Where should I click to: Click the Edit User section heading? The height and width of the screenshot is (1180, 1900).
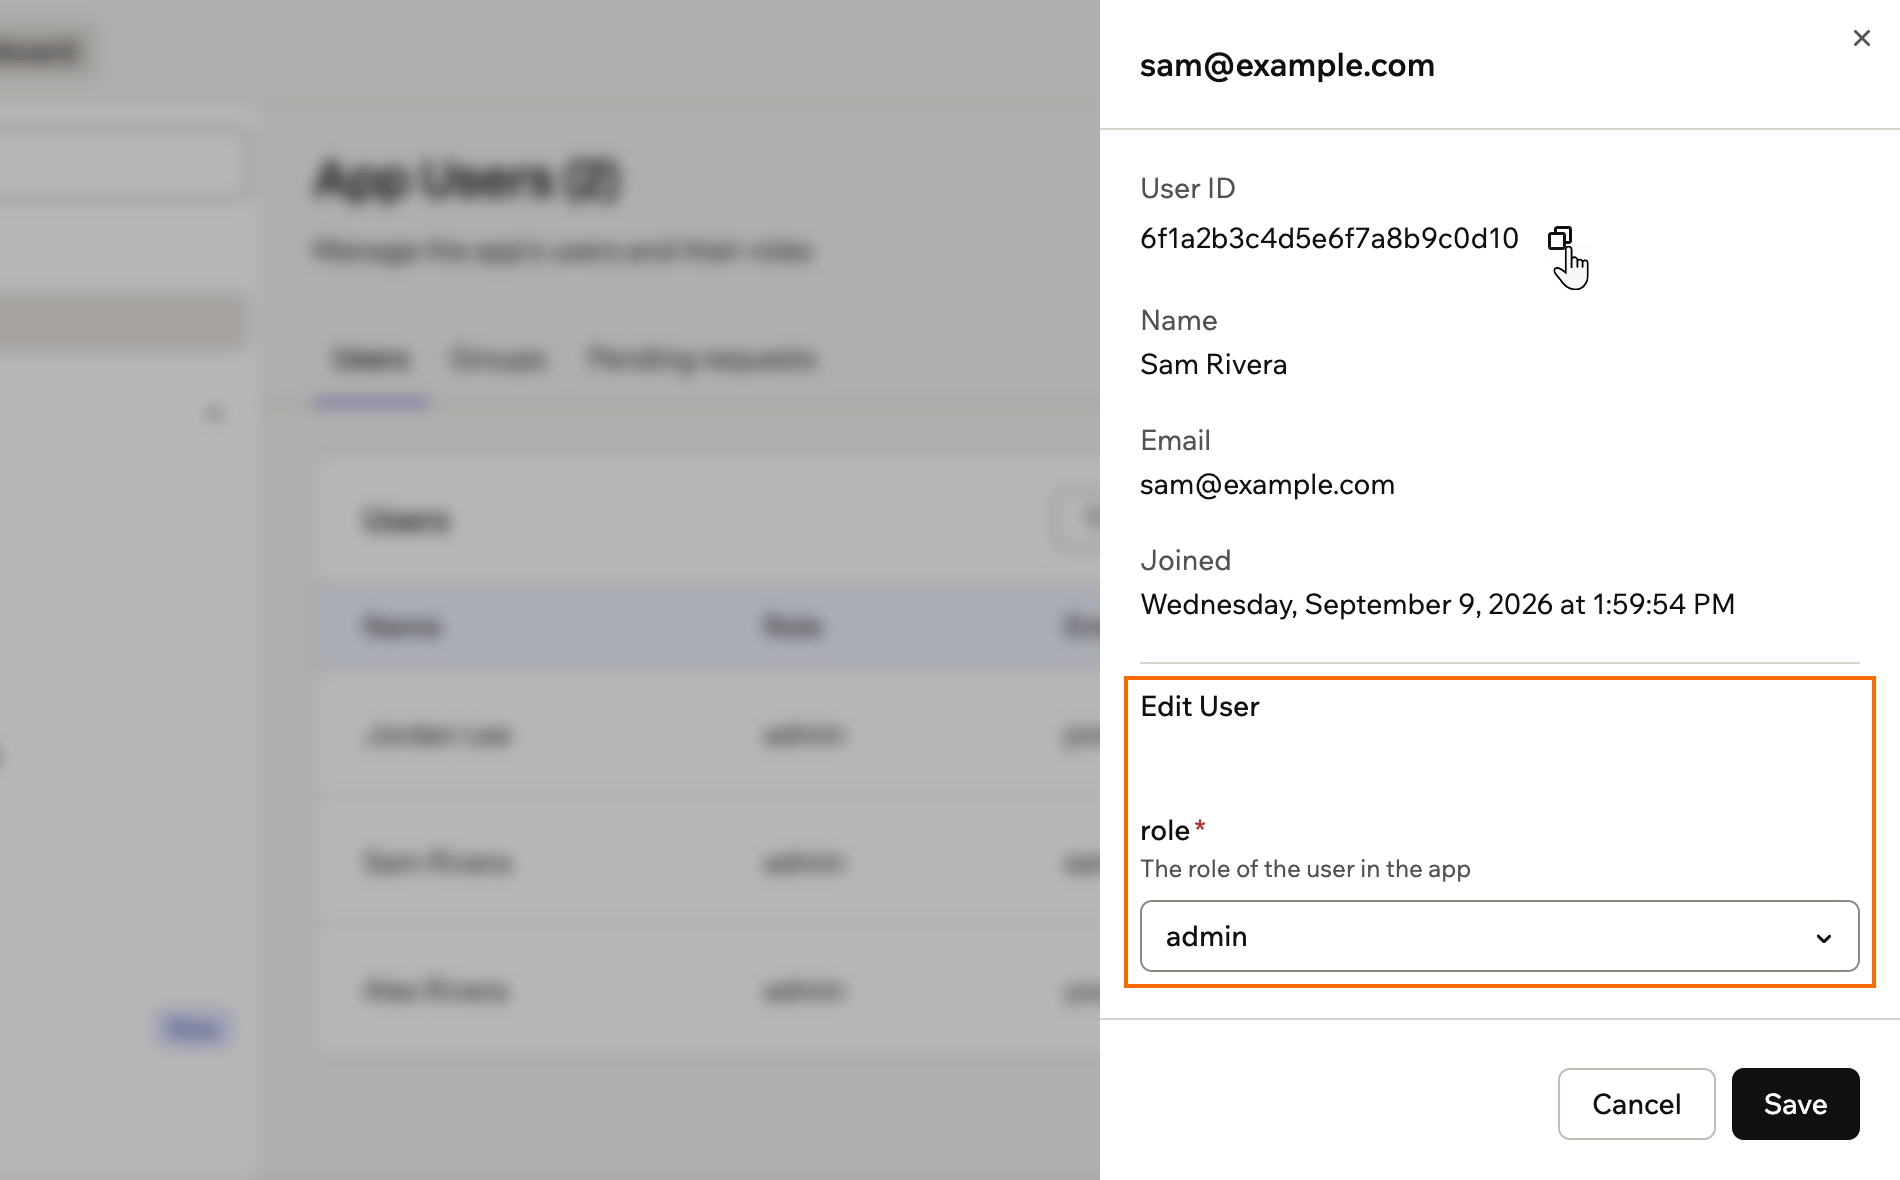1199,706
